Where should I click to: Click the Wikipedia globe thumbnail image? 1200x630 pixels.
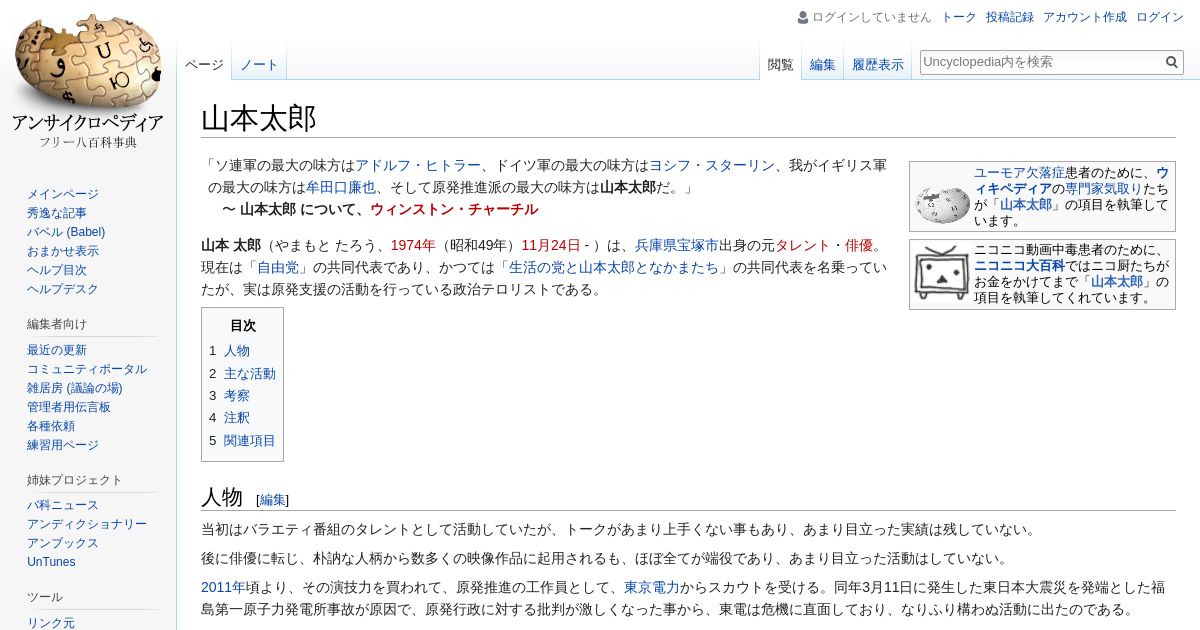(942, 203)
